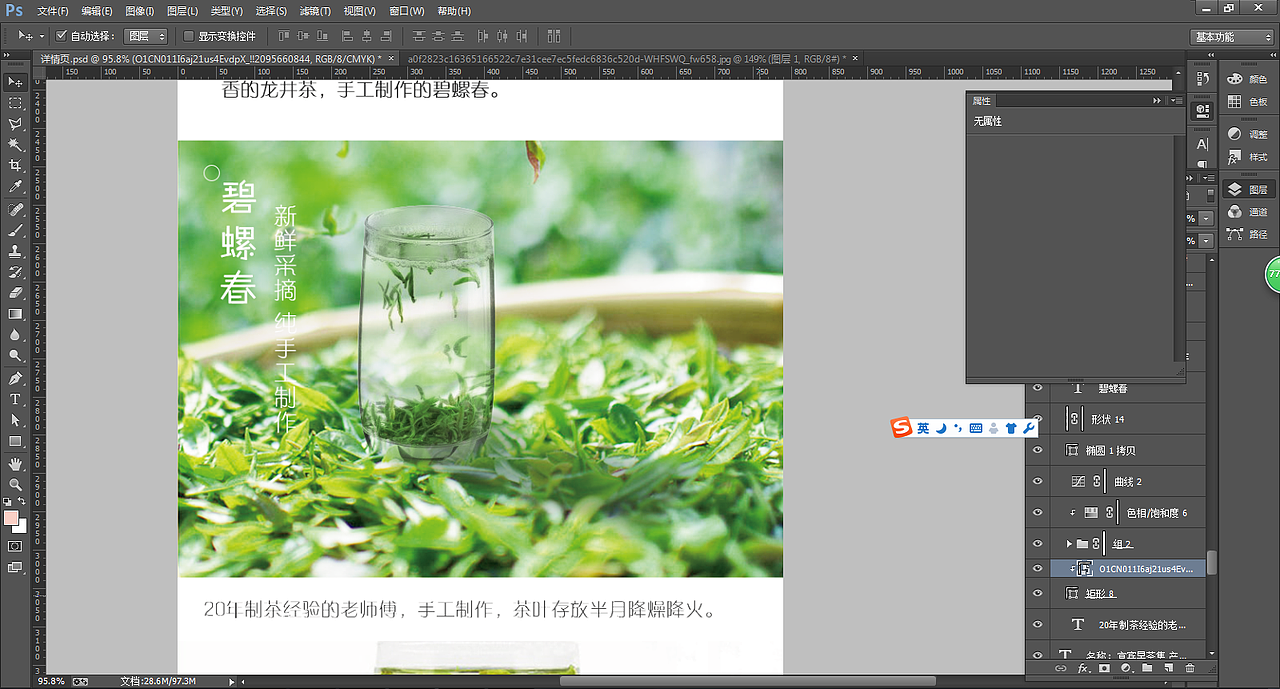Select the Gradient tool
Viewport: 1280px width, 689px height.
pyautogui.click(x=15, y=315)
